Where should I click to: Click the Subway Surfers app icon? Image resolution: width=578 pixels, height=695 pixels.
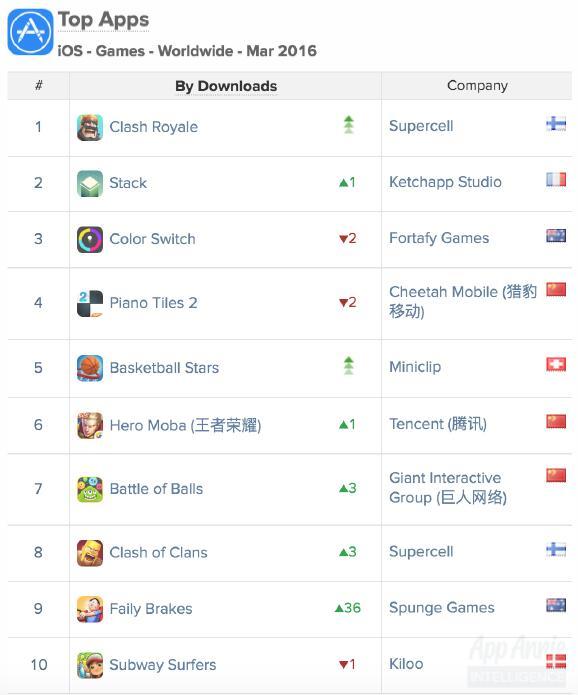tap(90, 665)
